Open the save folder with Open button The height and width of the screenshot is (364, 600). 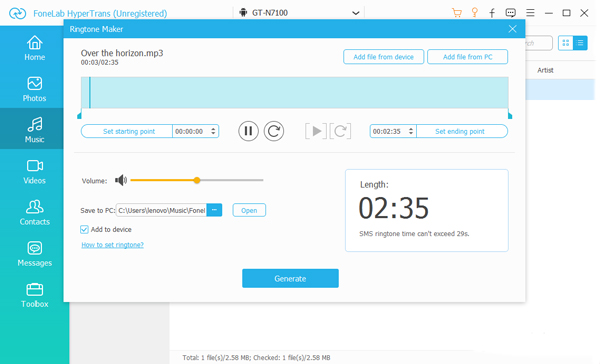click(x=249, y=210)
